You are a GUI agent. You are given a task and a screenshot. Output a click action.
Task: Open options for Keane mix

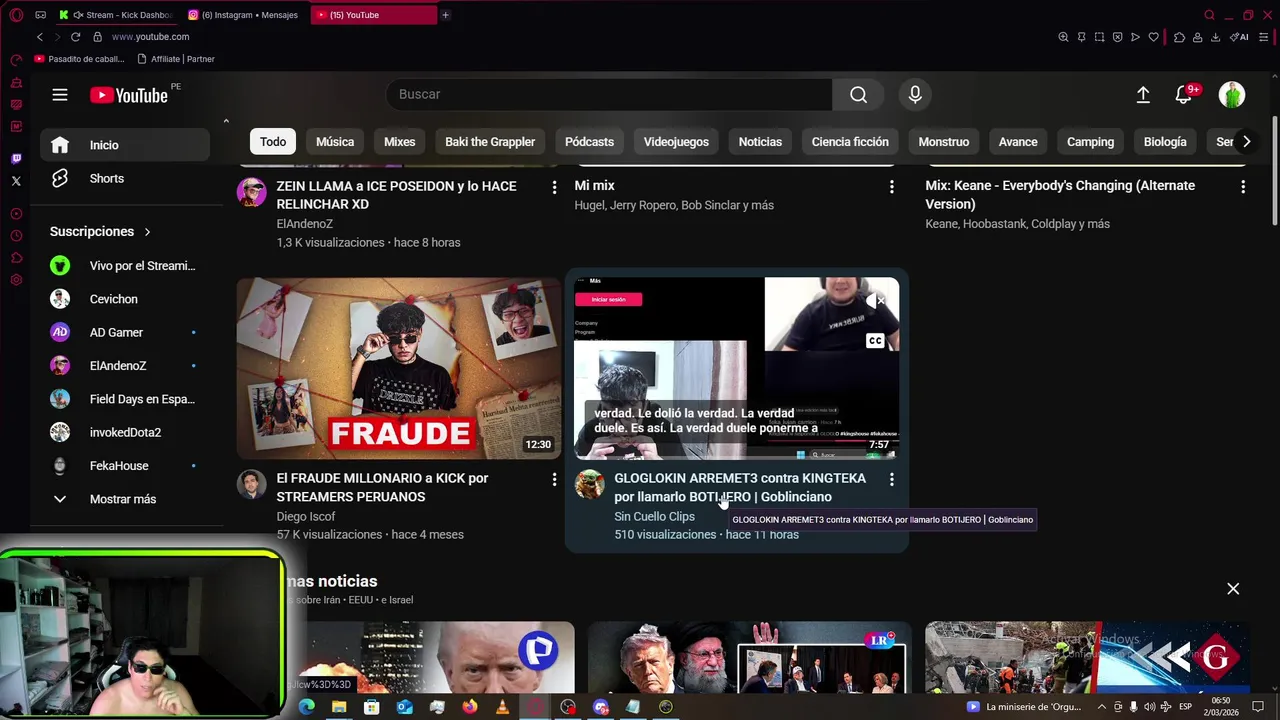(1242, 187)
